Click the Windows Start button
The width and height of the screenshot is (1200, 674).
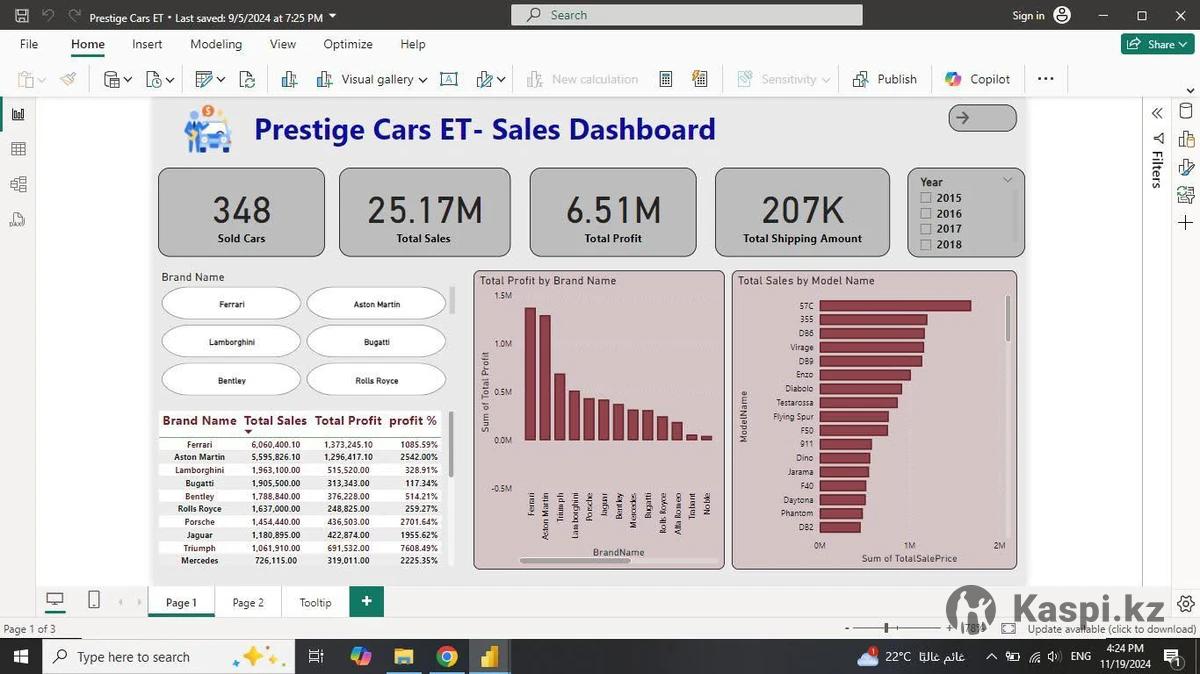[20, 657]
